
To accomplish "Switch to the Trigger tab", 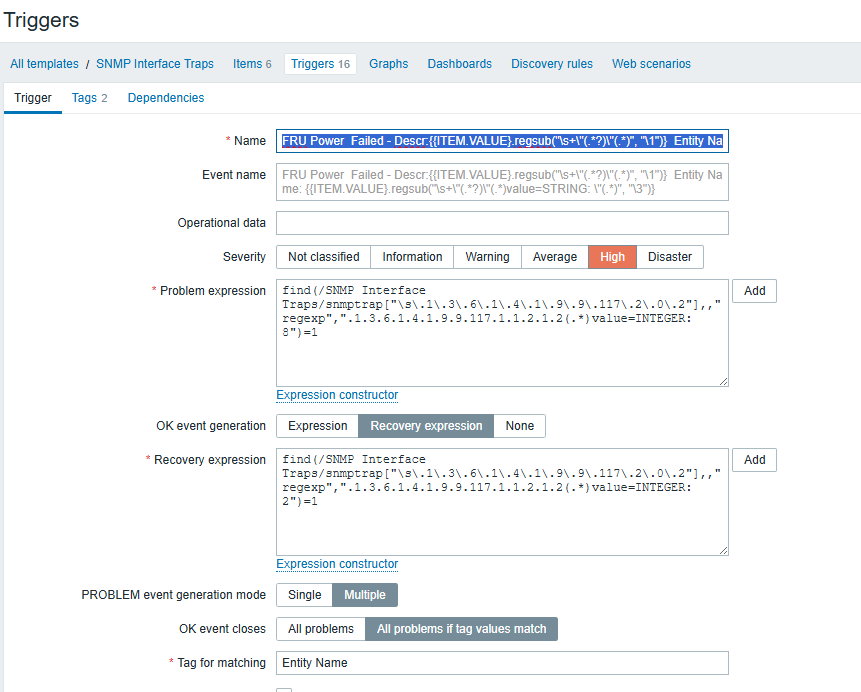I will click(33, 98).
